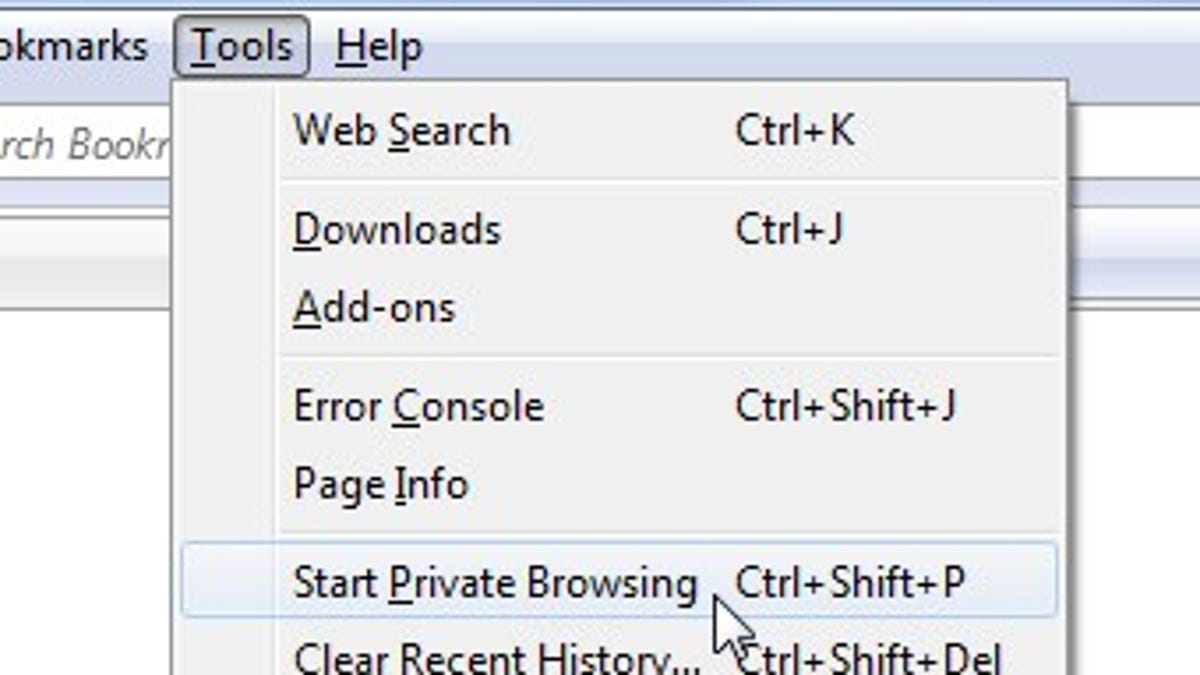1200x675 pixels.
Task: Click white page area left of menu
Action: pyautogui.click(x=85, y=490)
